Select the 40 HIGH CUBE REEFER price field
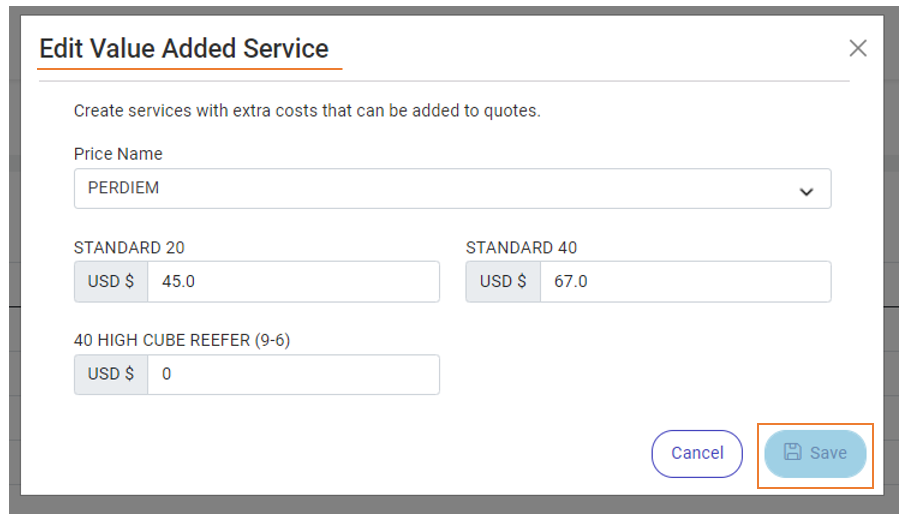Image resolution: width=909 pixels, height=525 pixels. pos(293,374)
